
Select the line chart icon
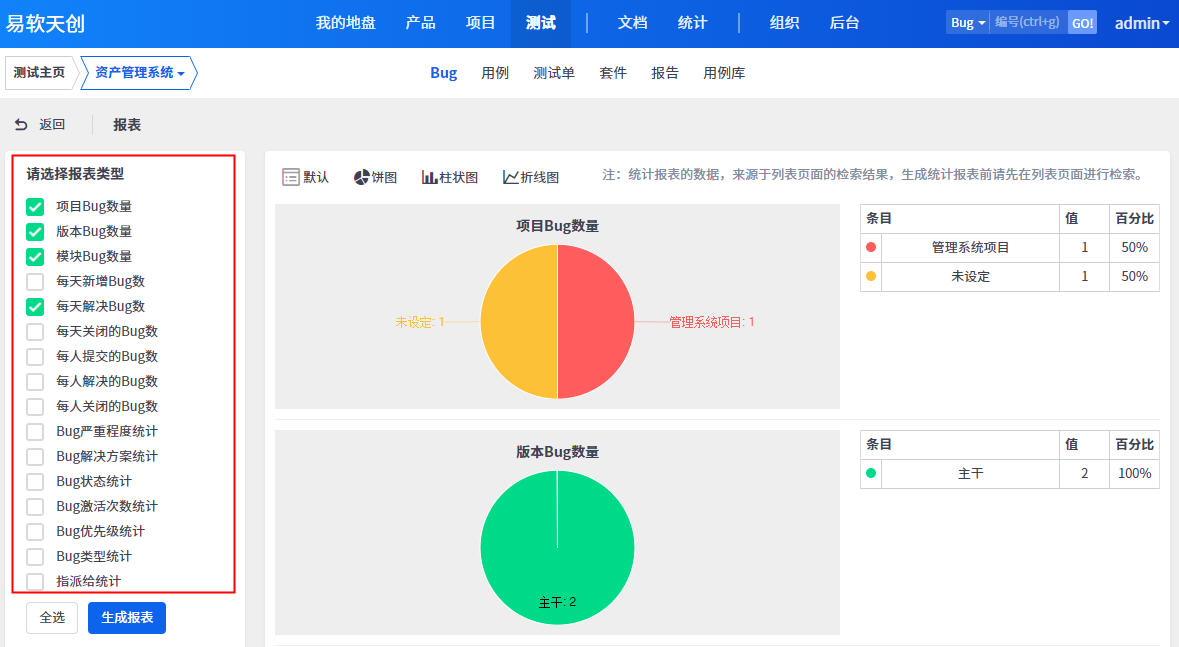pos(510,177)
